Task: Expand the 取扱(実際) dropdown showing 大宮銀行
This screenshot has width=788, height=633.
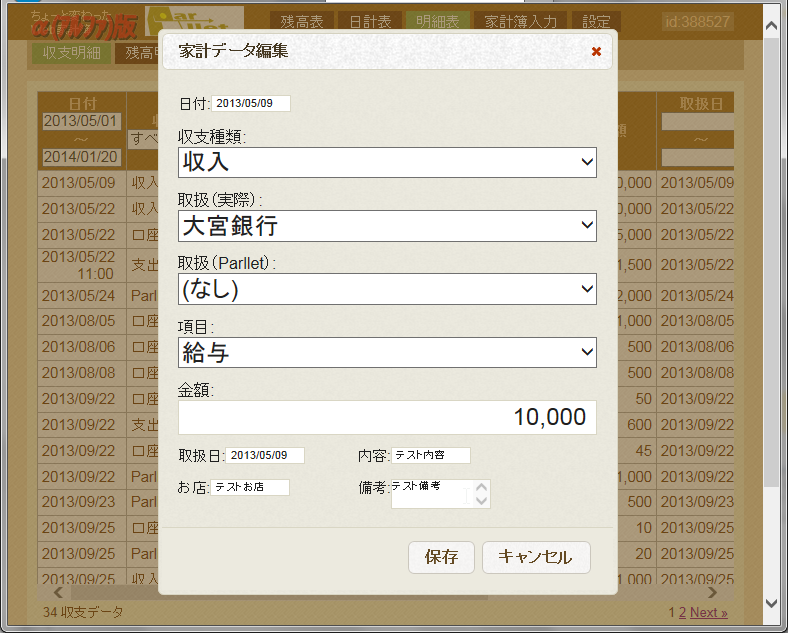Action: [387, 226]
